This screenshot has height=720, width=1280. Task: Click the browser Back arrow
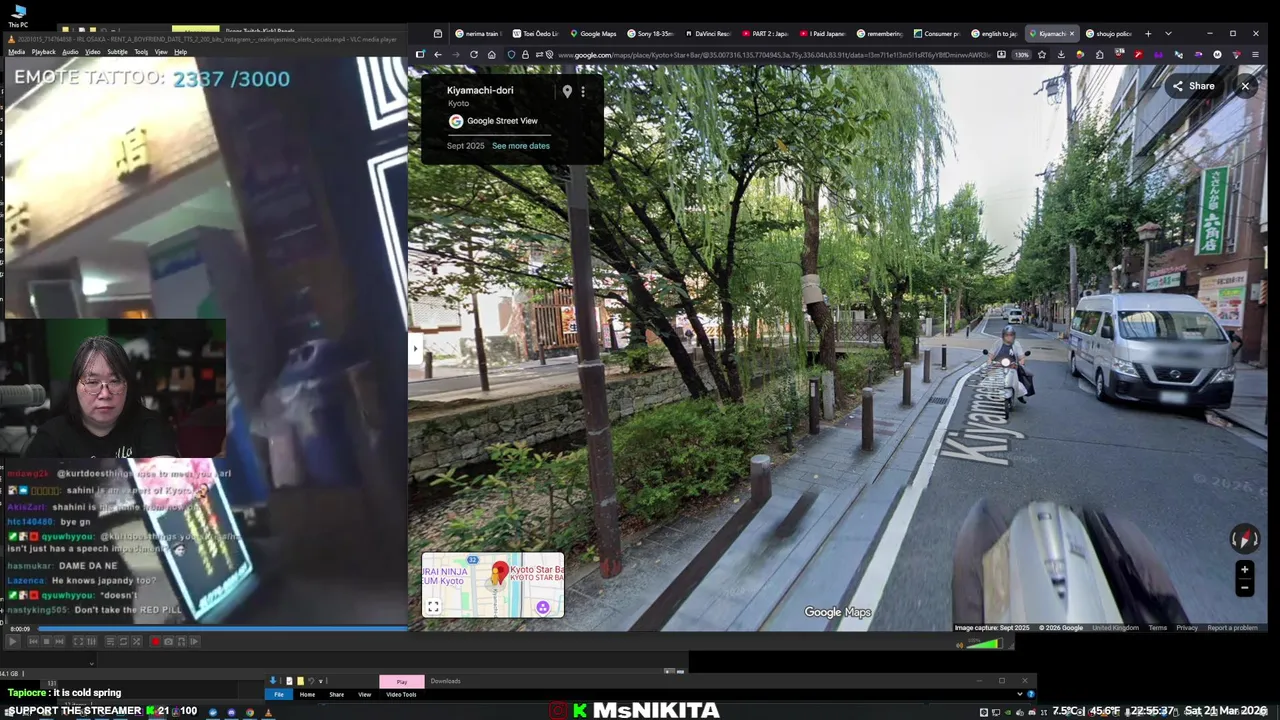(x=437, y=54)
